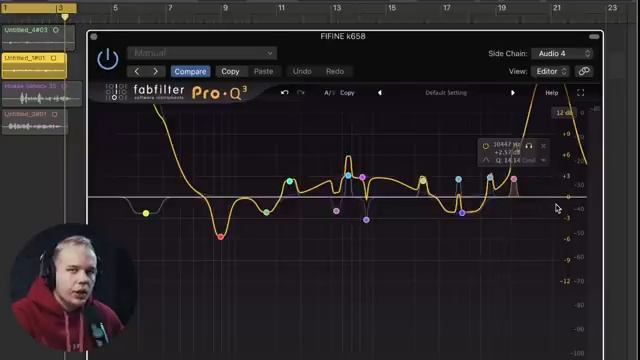Select the purple audio region
Screen dimensions: 640x360
pos(42,94)
